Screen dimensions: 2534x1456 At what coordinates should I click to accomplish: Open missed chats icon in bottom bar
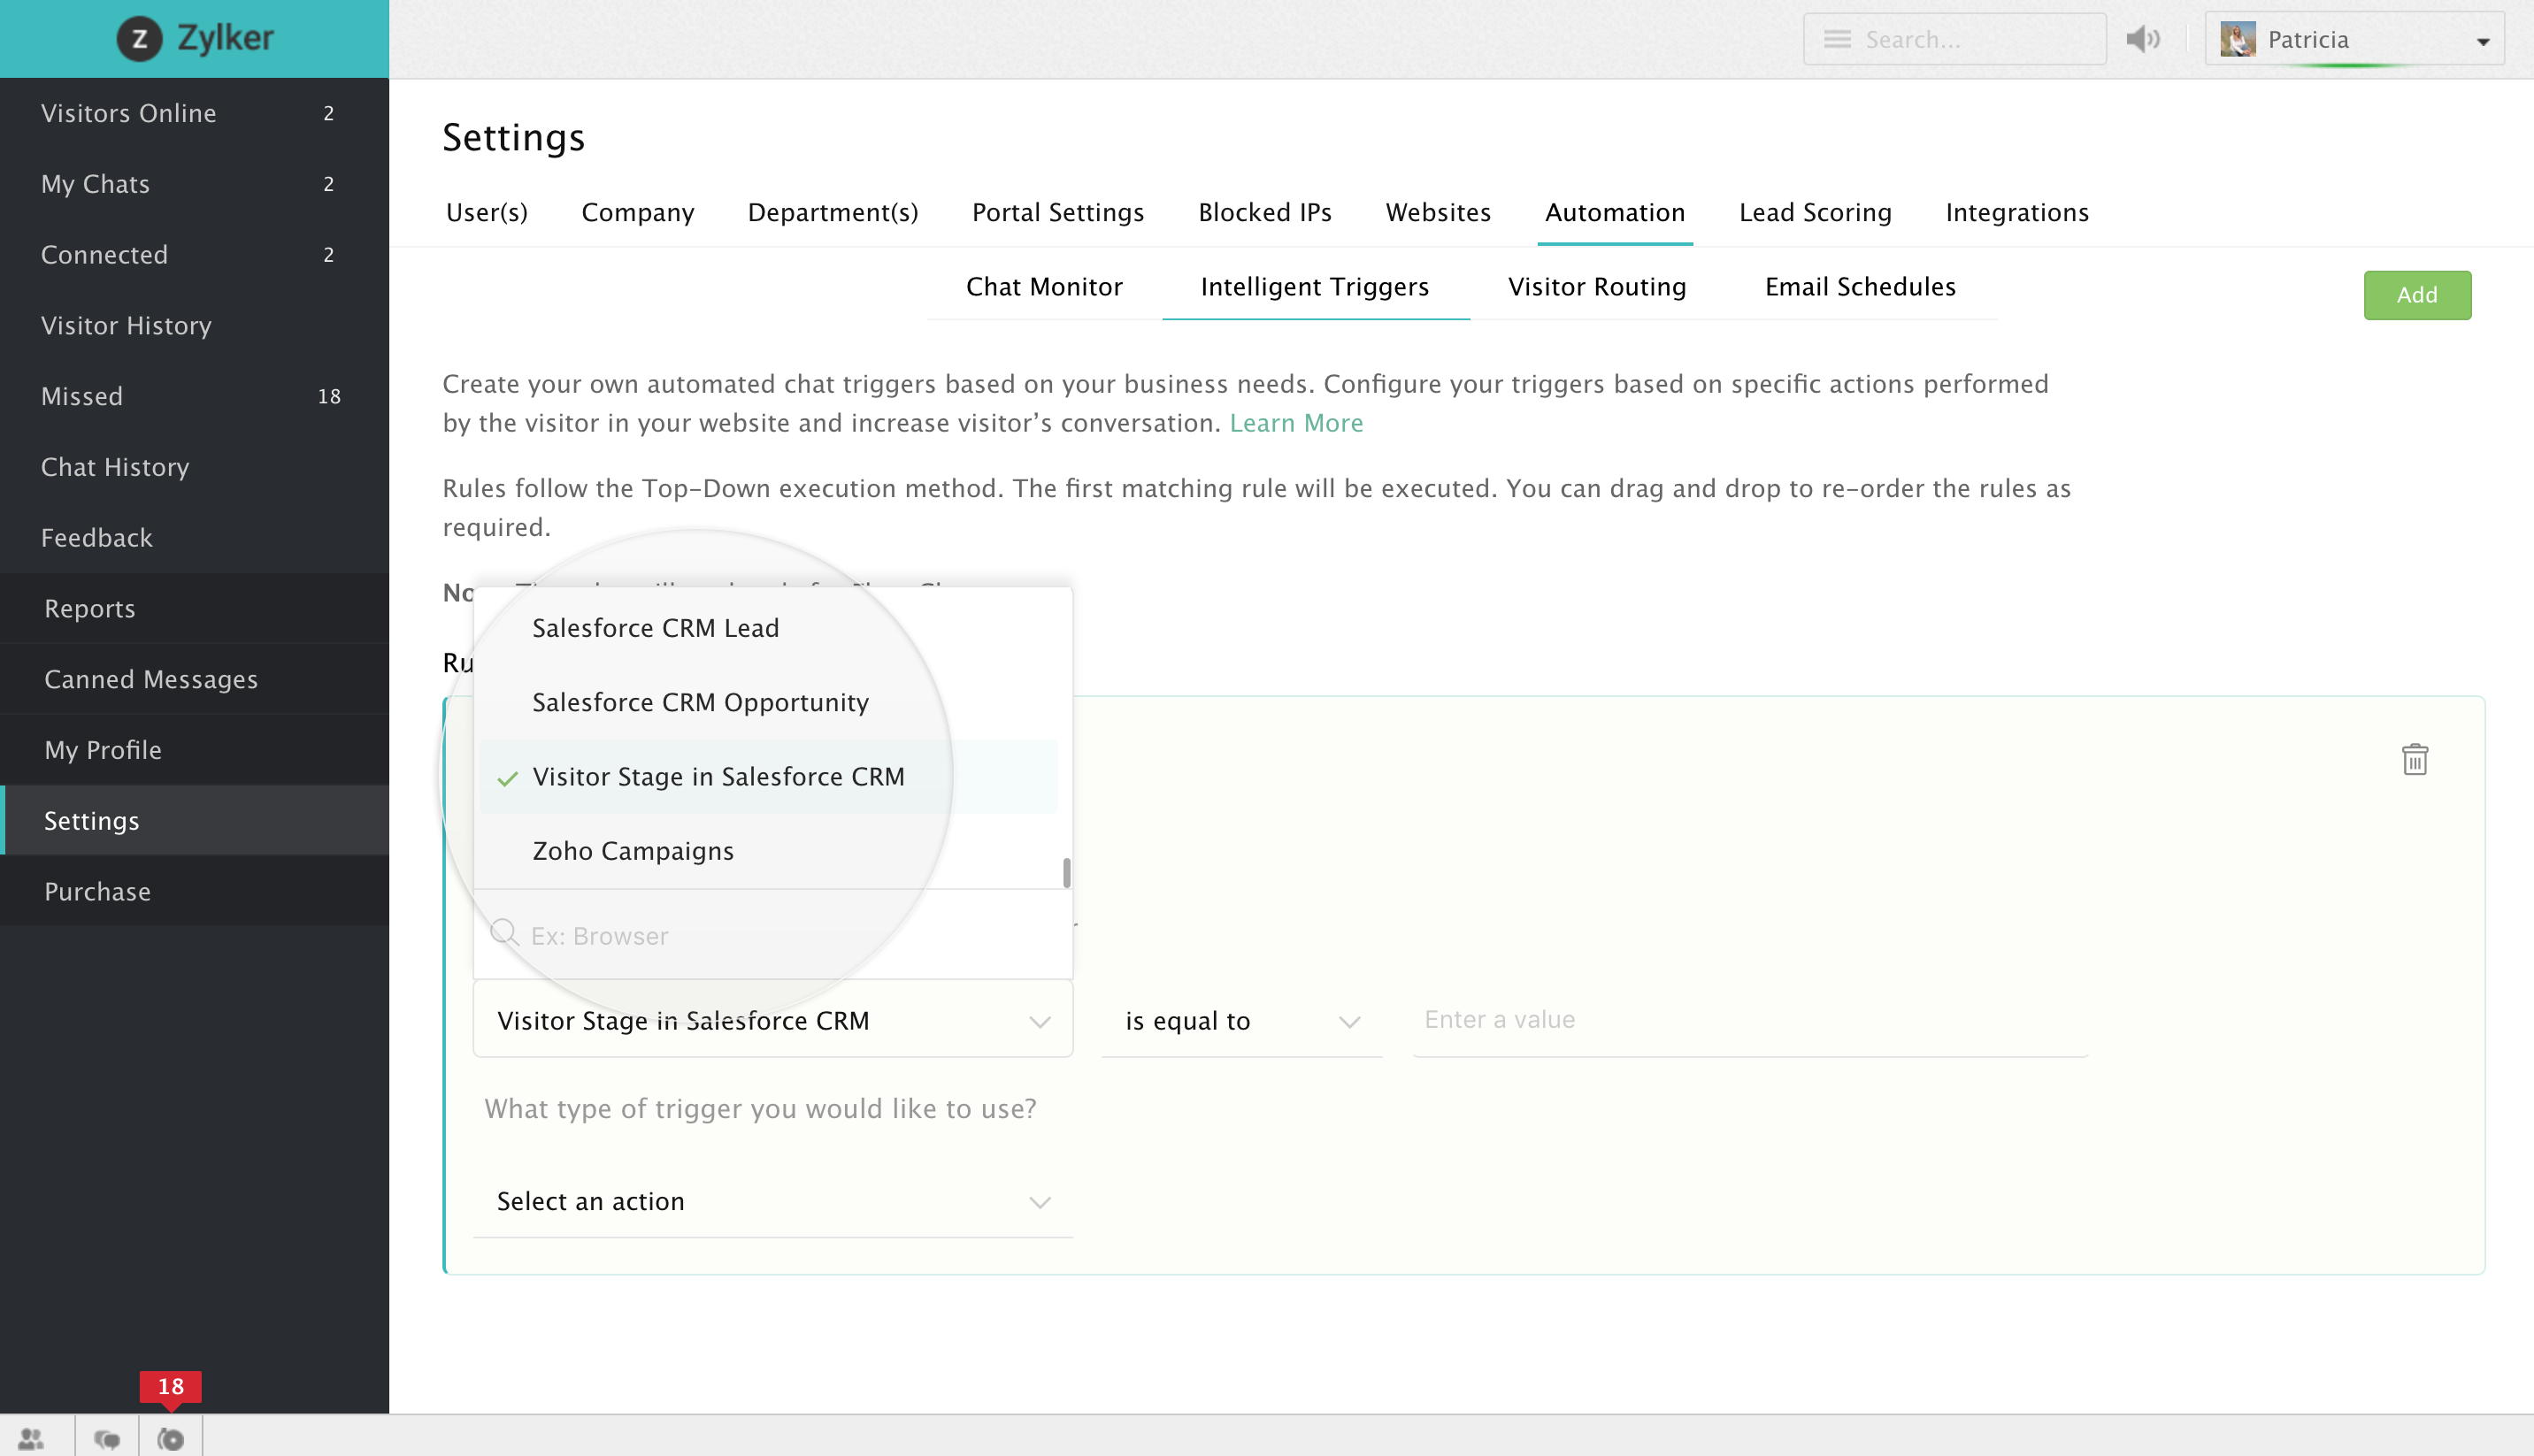point(171,1438)
